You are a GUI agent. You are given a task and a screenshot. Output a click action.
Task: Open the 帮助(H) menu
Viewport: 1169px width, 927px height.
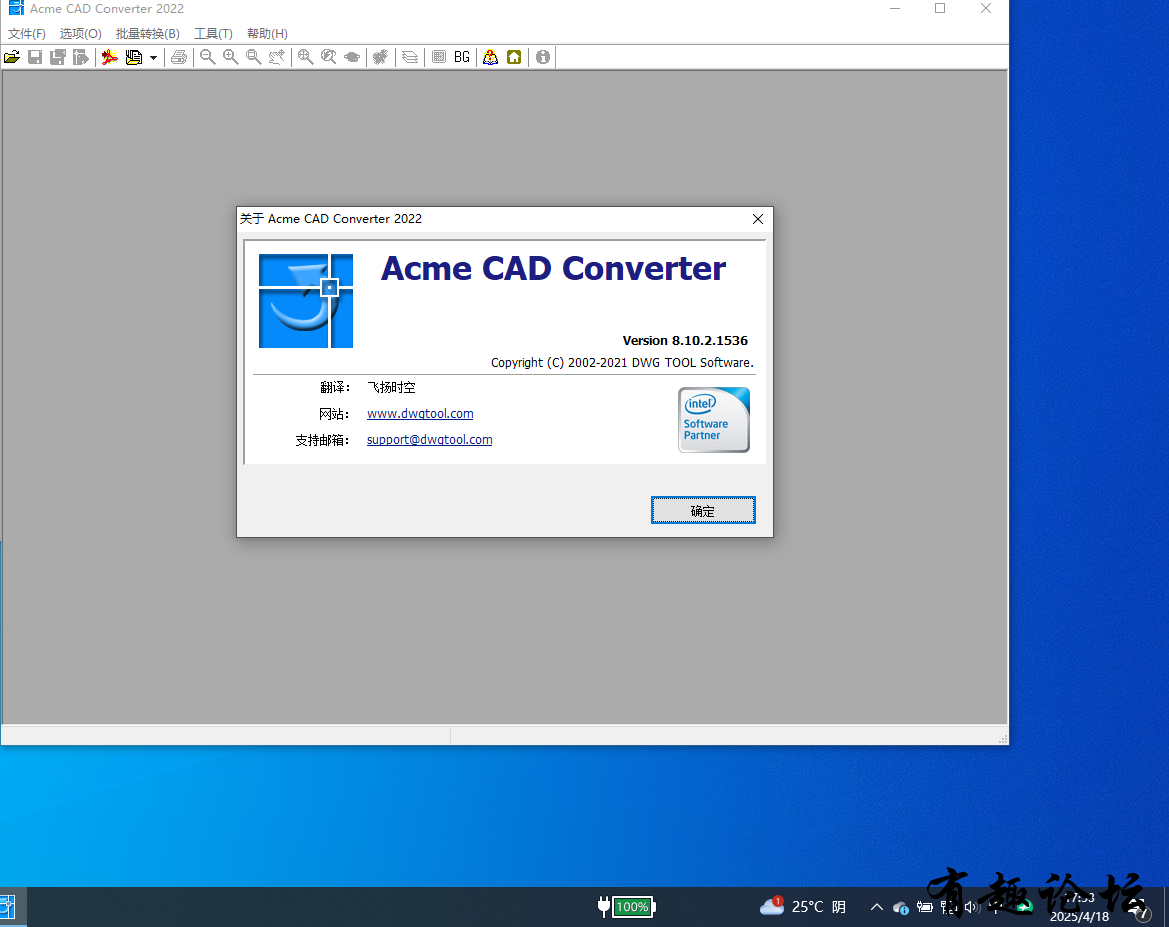[x=267, y=34]
